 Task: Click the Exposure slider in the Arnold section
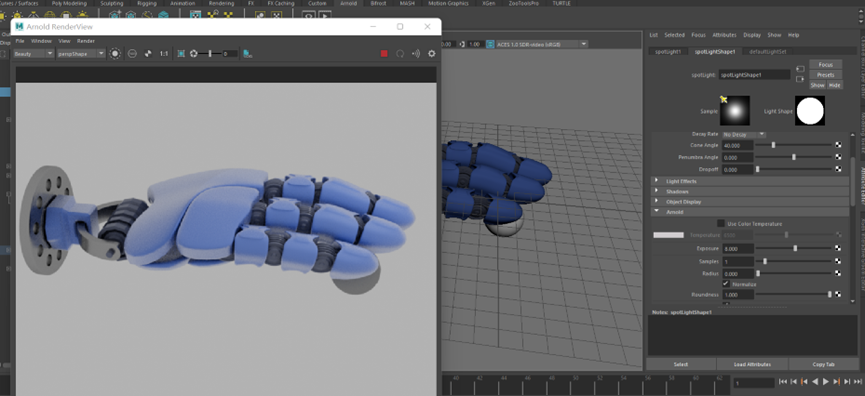click(x=793, y=248)
